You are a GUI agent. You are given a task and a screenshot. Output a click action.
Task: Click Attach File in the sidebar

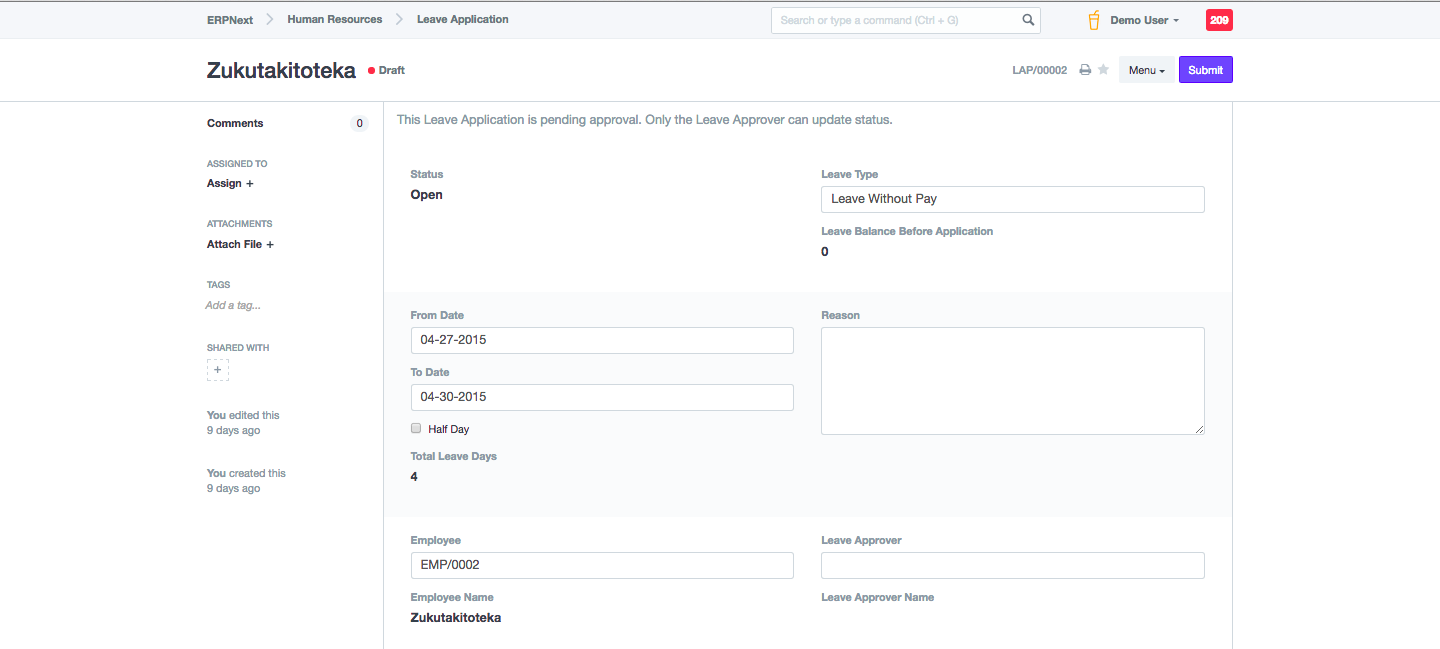(240, 244)
